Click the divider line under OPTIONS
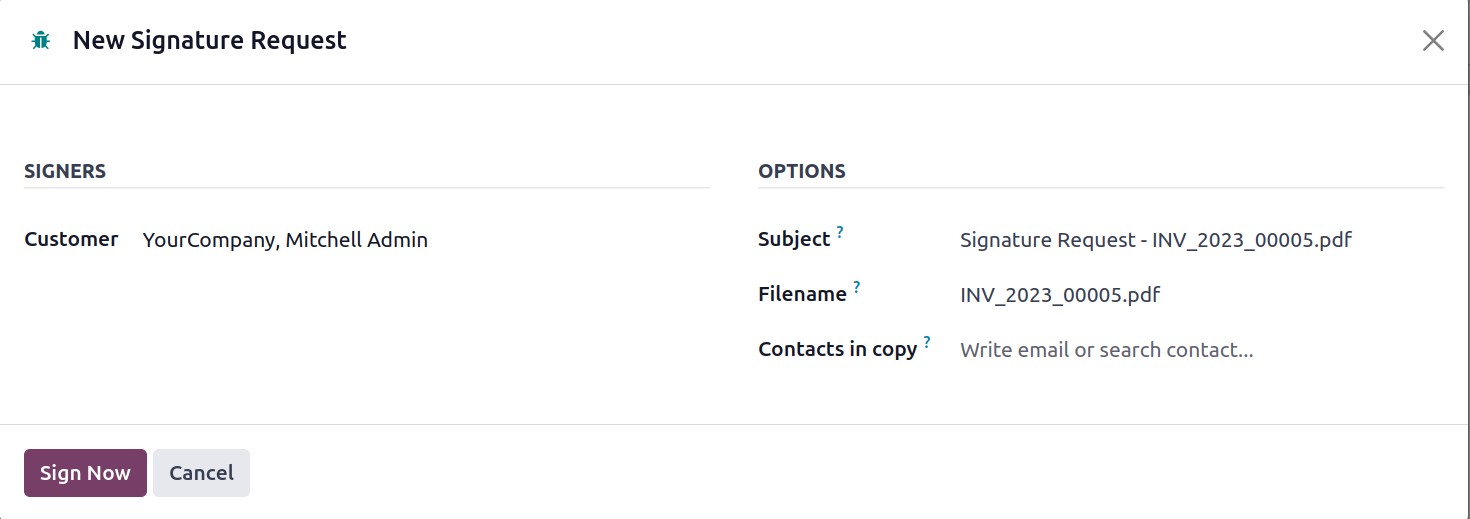This screenshot has height=519, width=1470. pyautogui.click(x=1101, y=188)
